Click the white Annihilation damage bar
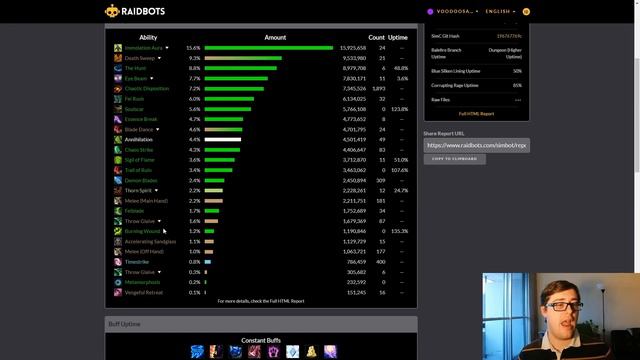 223,140
